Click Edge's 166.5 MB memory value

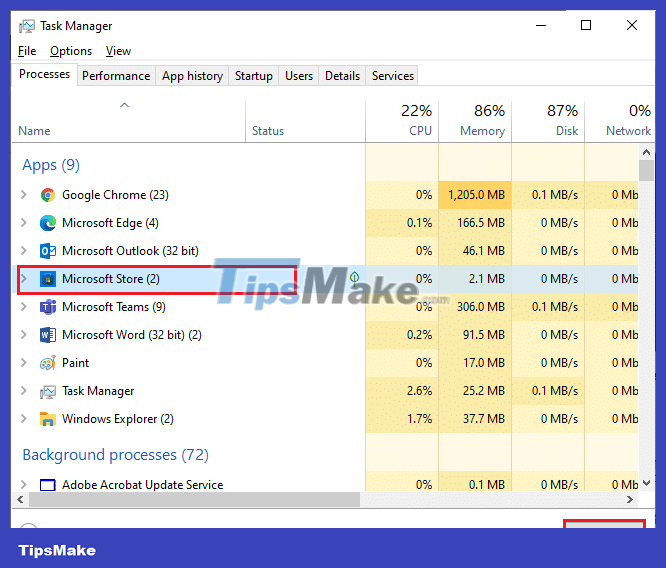pos(481,223)
